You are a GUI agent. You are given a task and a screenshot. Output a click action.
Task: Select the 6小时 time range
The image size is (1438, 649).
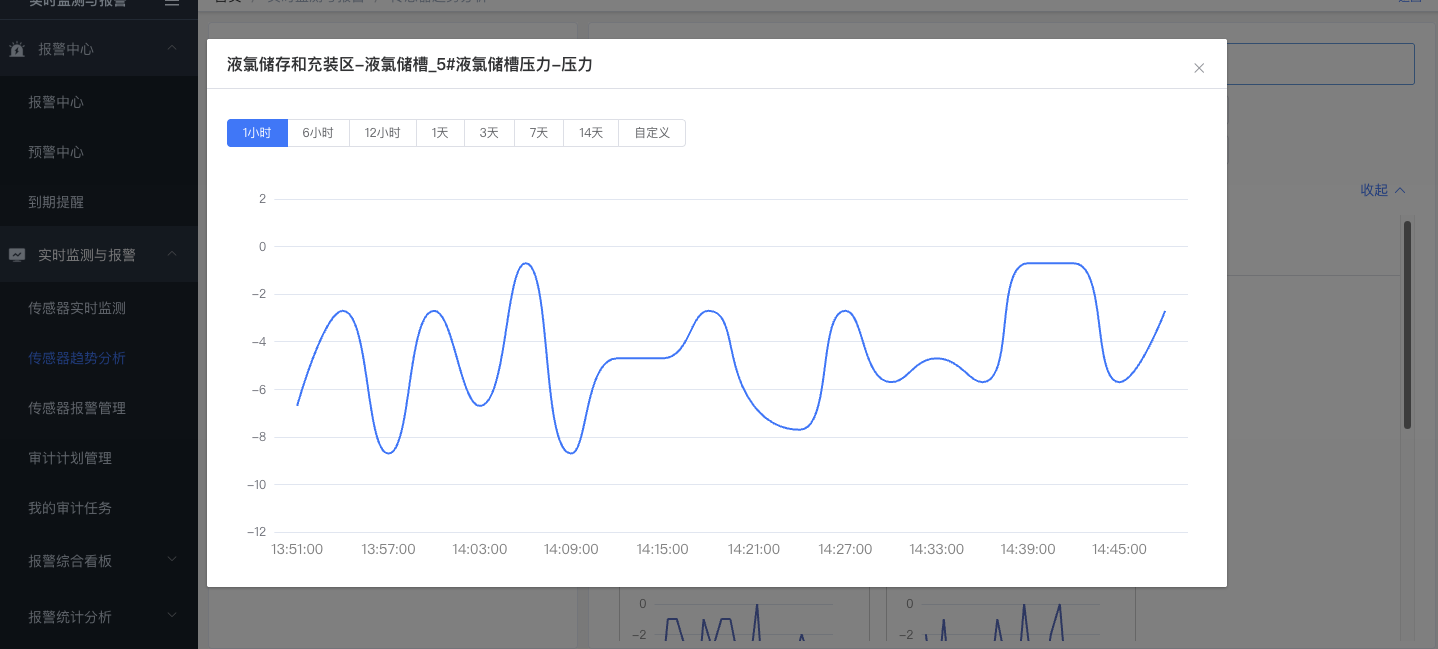click(x=318, y=133)
